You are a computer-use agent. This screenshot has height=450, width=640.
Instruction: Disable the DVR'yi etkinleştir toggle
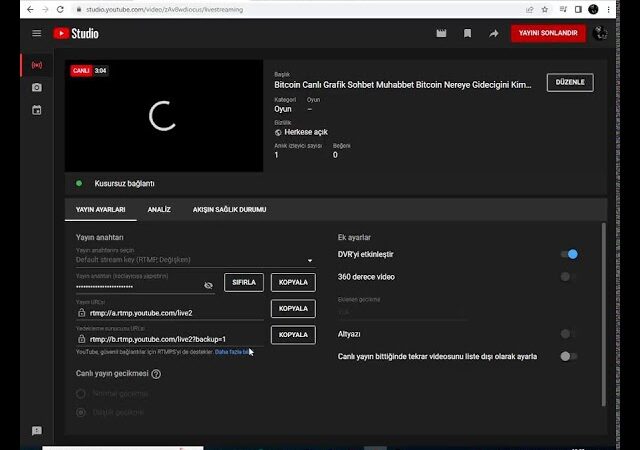(x=569, y=255)
